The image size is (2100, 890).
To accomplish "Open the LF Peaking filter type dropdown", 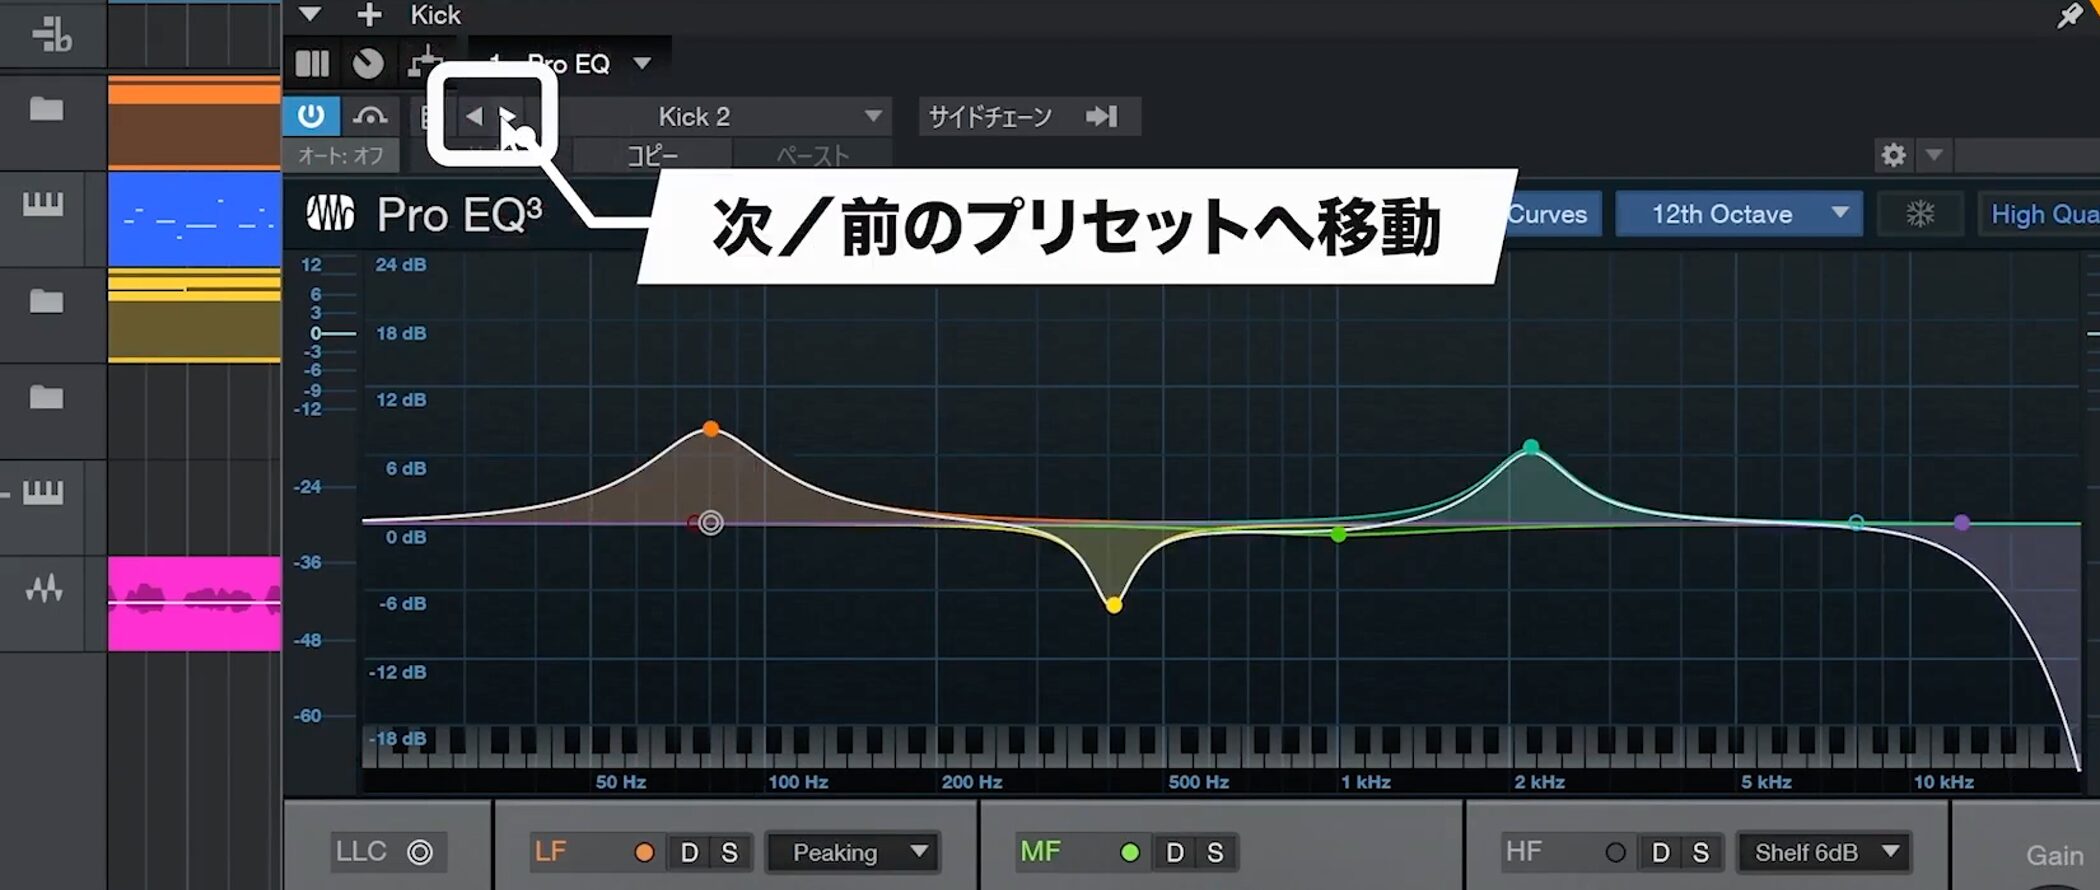I will click(855, 852).
